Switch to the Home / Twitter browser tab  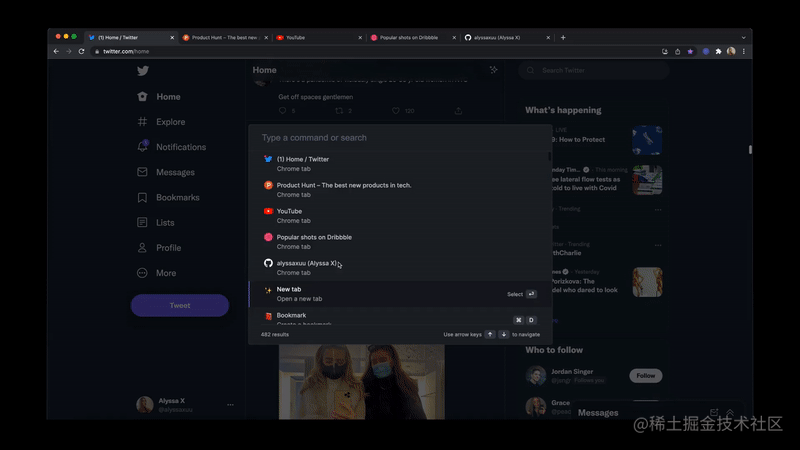pyautogui.click(x=129, y=38)
